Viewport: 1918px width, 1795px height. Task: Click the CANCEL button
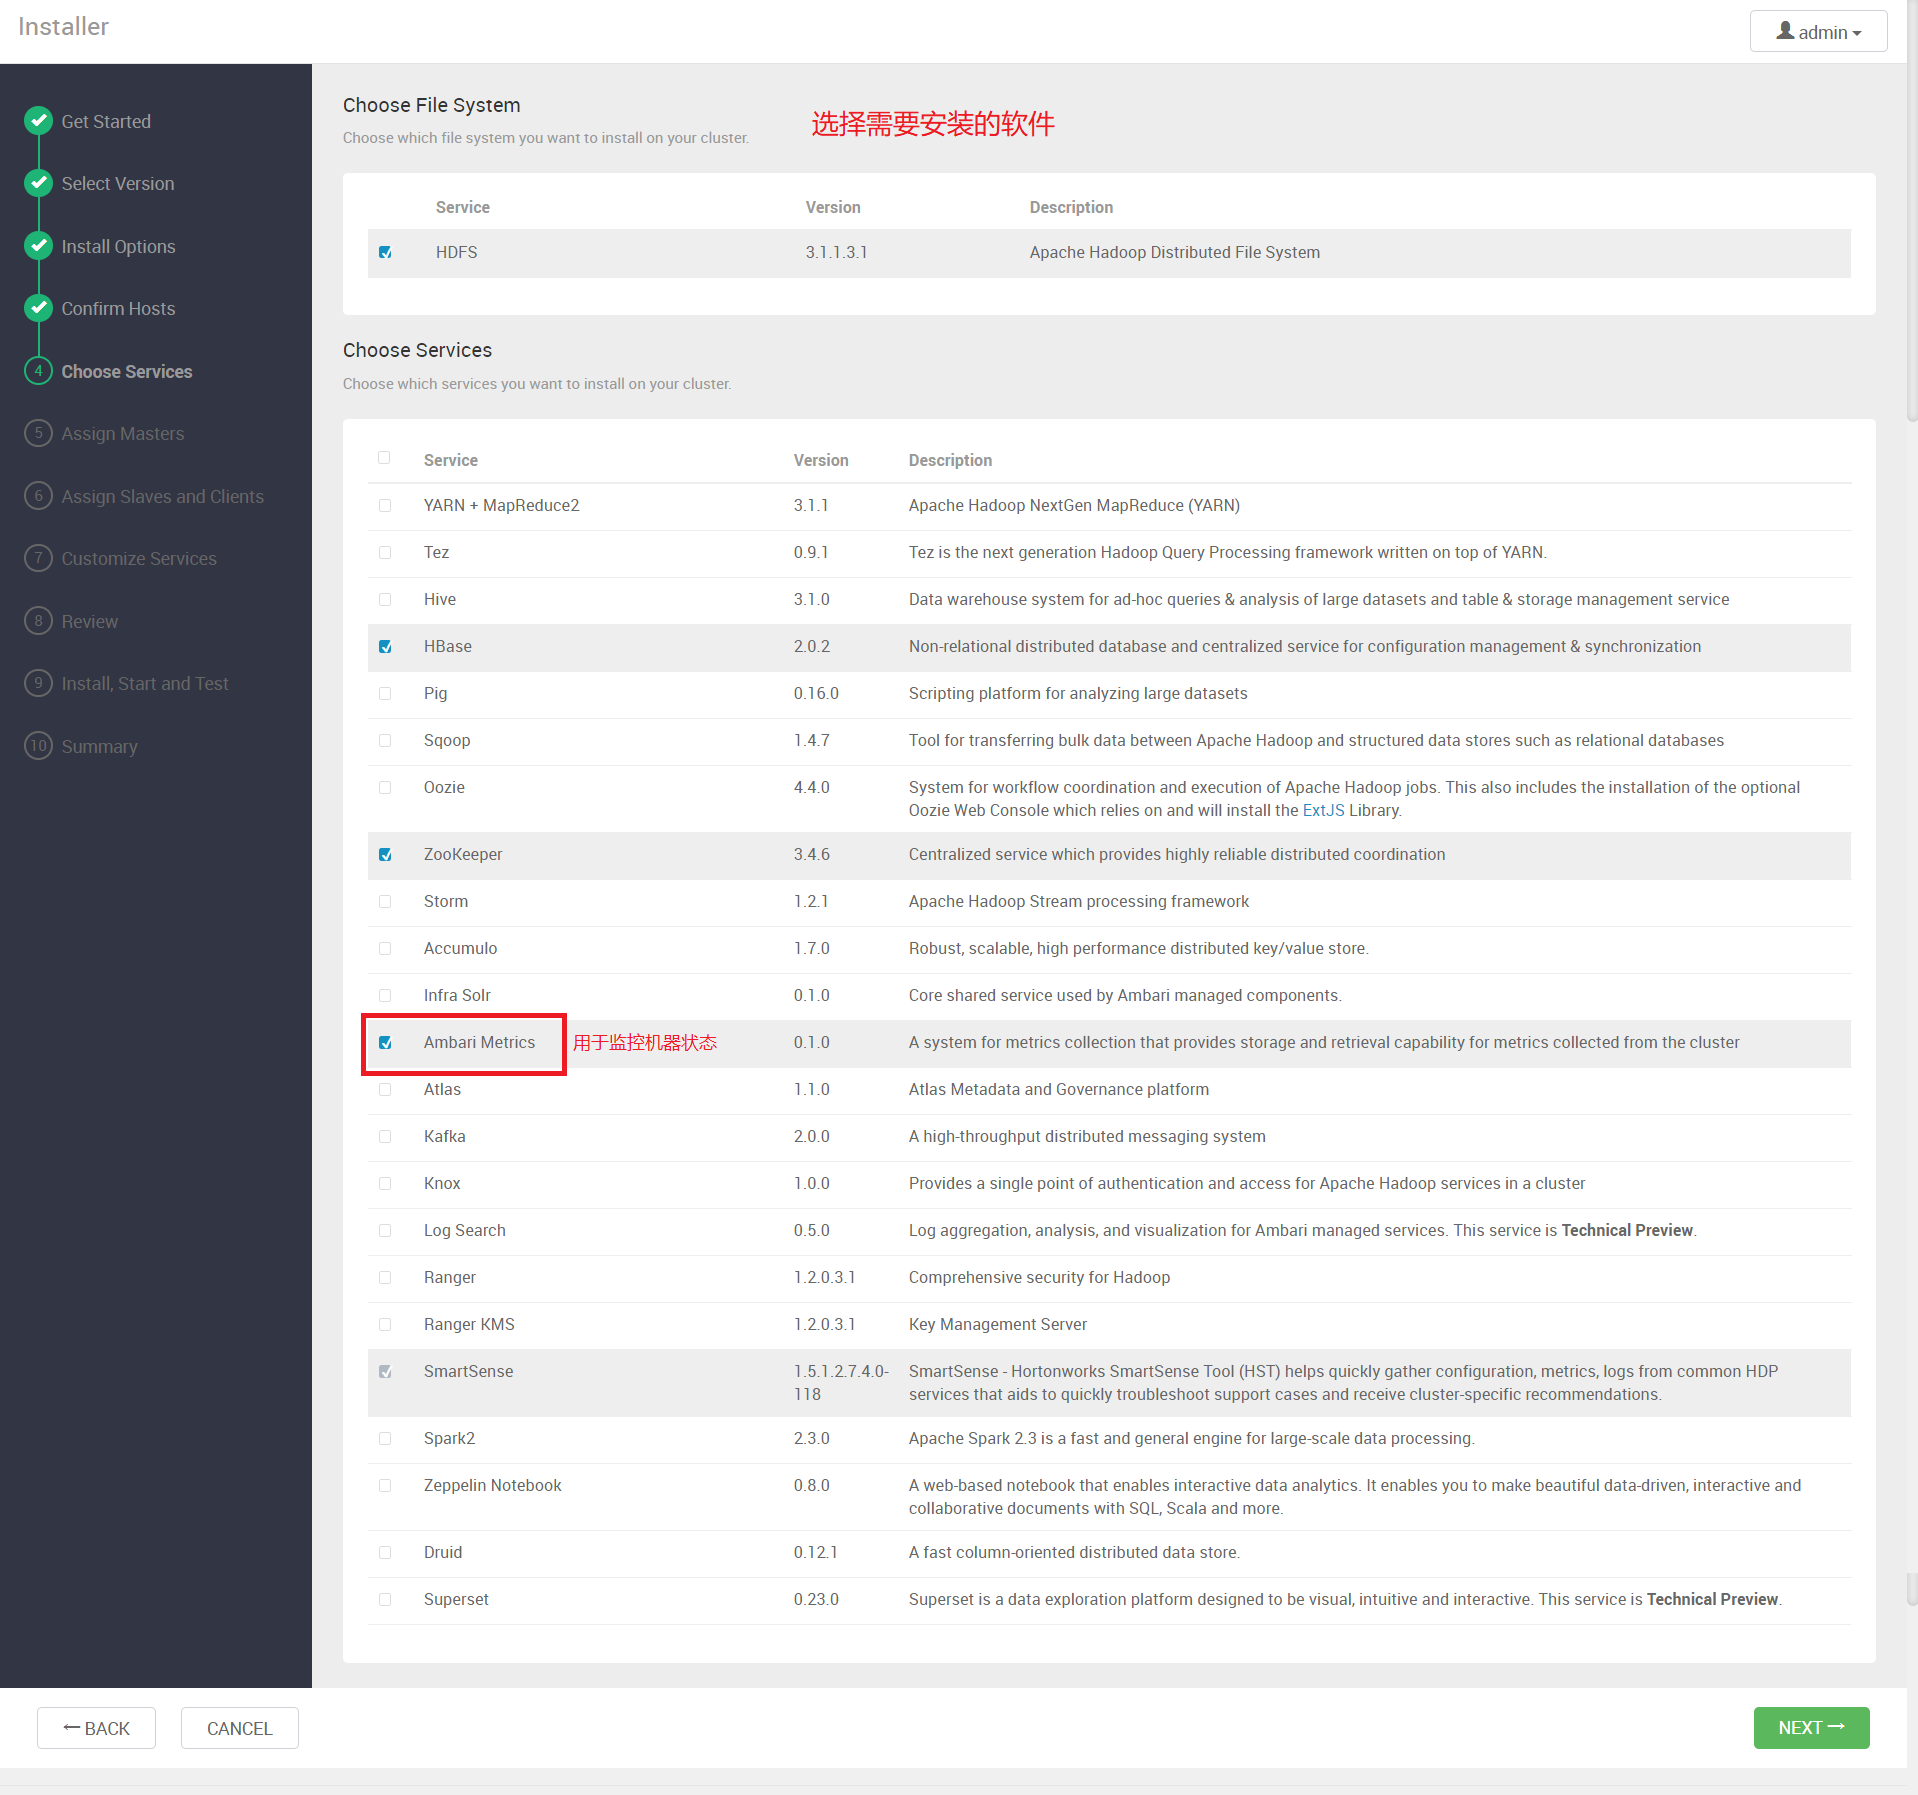(x=239, y=1728)
